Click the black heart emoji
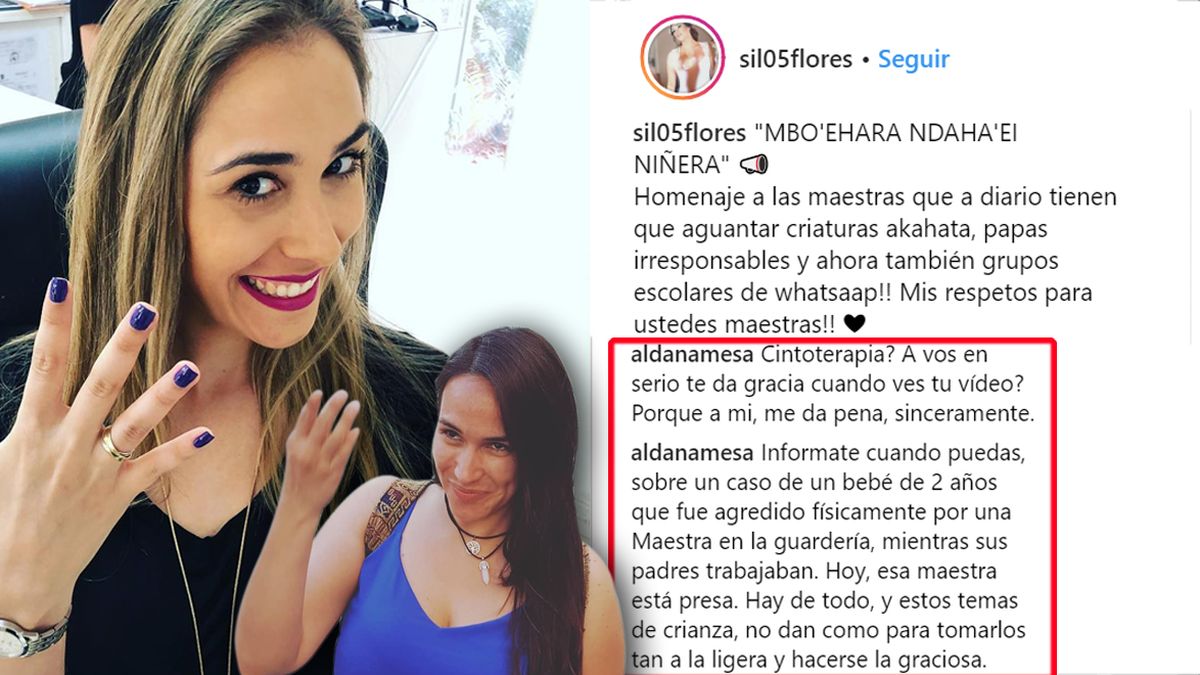 tap(853, 323)
